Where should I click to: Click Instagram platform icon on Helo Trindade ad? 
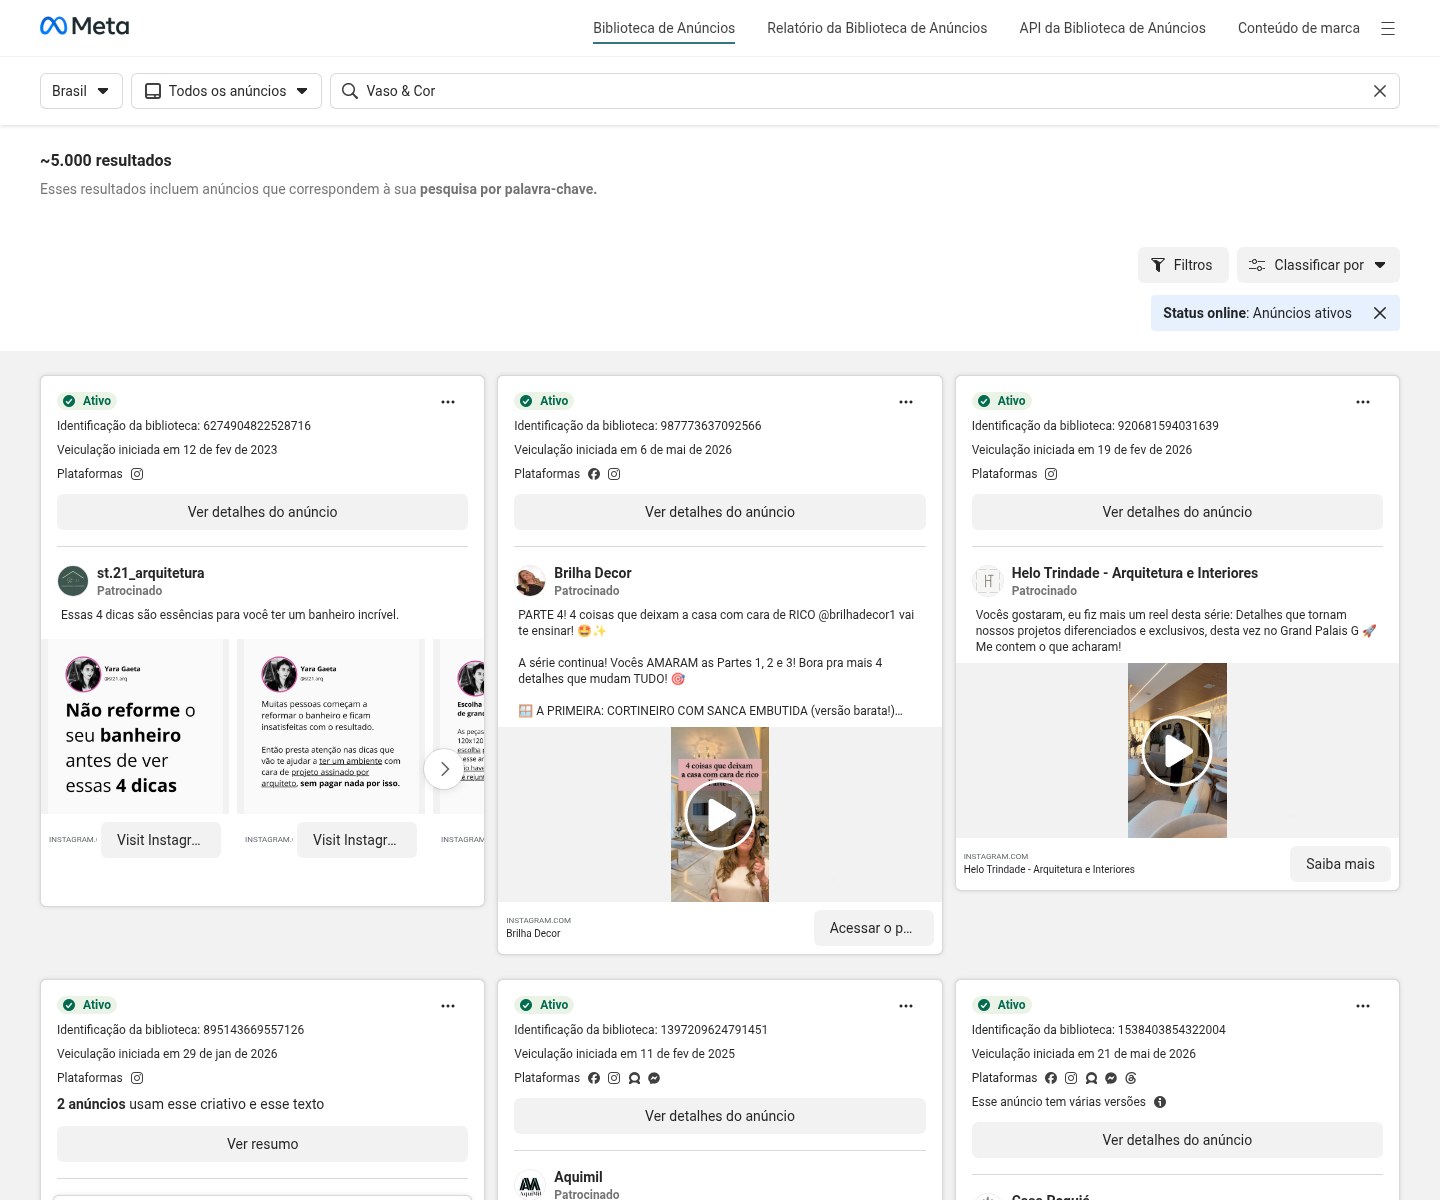[1051, 474]
